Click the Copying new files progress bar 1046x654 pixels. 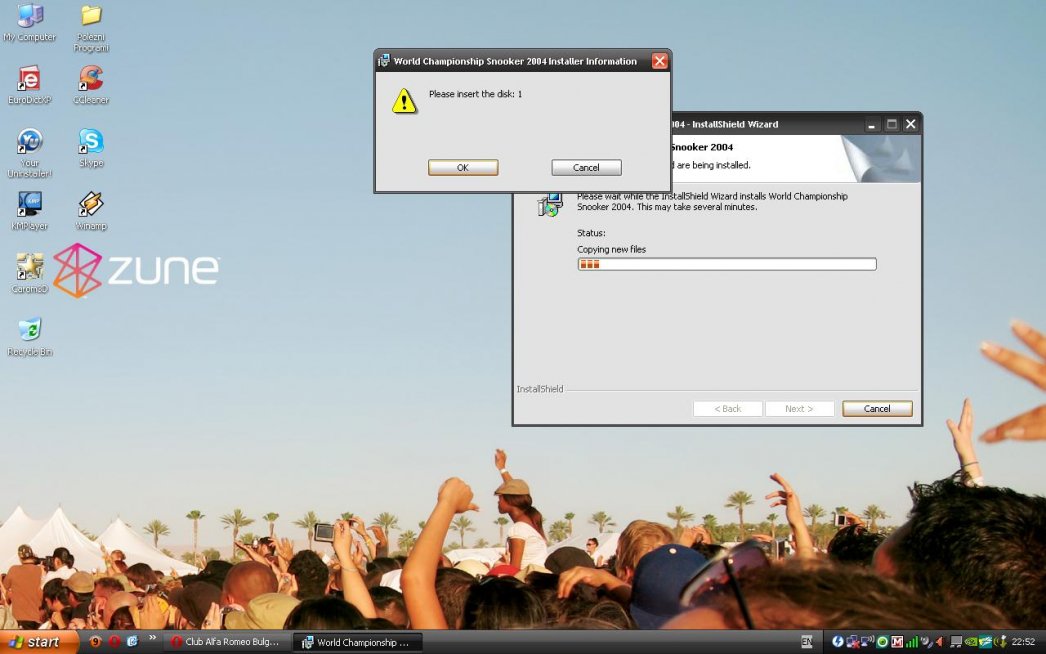[726, 265]
